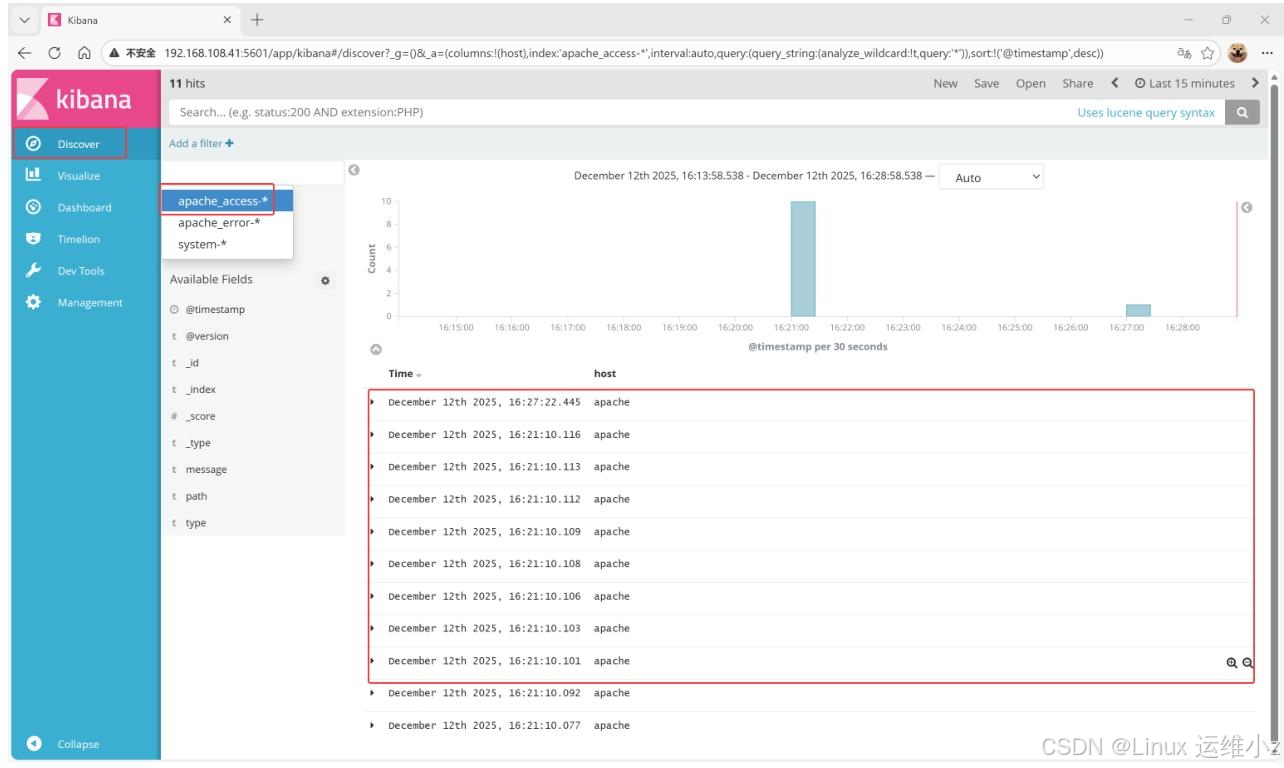1284x768 pixels.
Task: Click the filter-out-value minus magnifier icon
Action: coord(1247,662)
